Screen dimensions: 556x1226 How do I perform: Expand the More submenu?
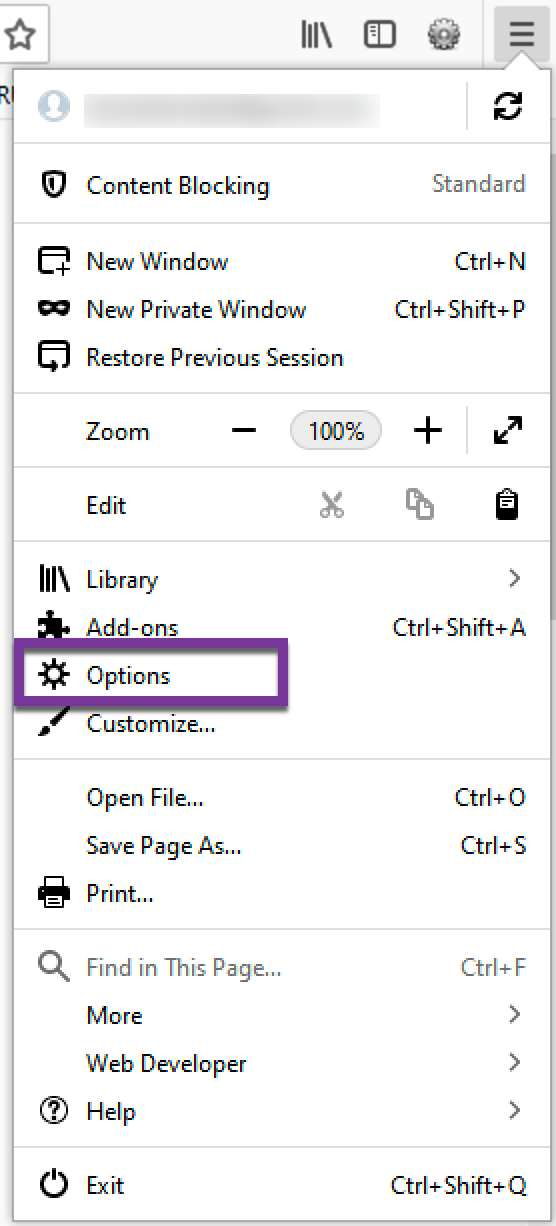tap(280, 1015)
